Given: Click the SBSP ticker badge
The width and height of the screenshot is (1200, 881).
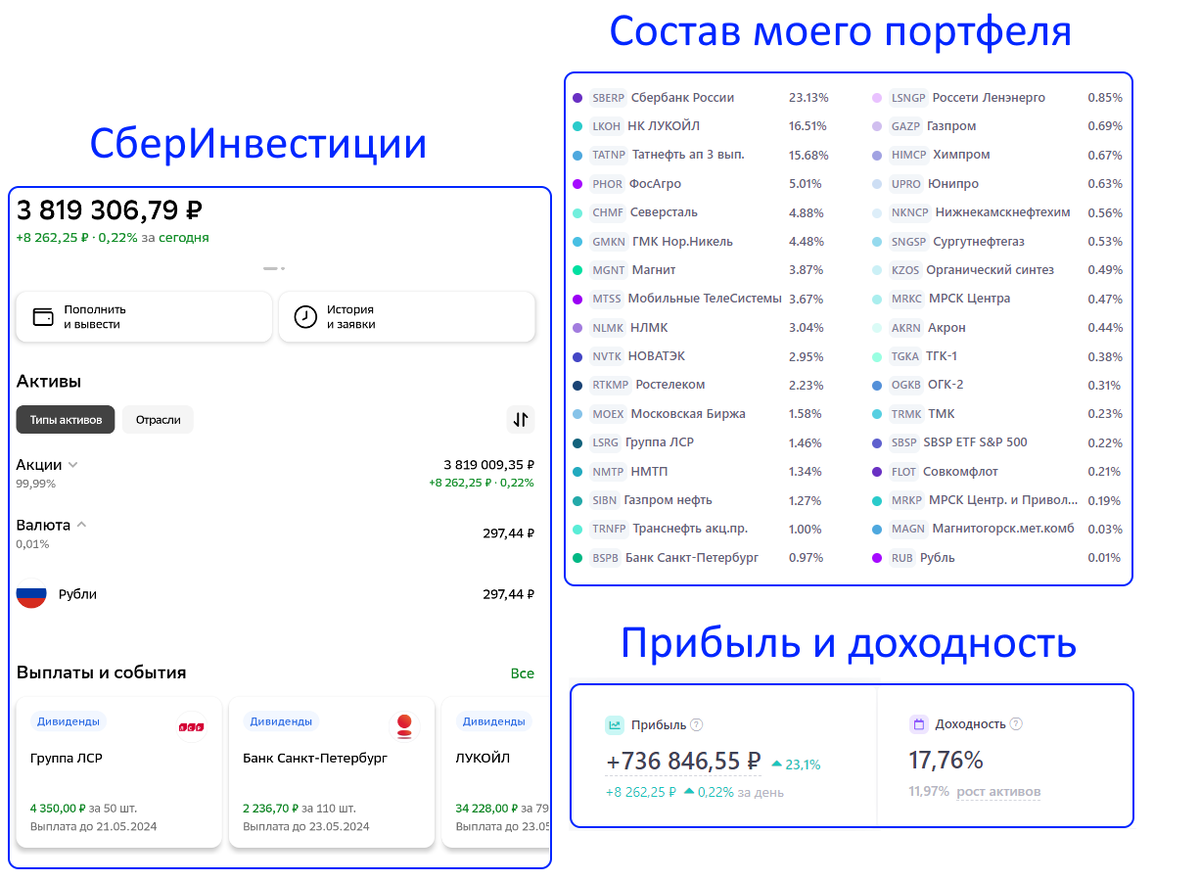Looking at the screenshot, I should tap(904, 443).
